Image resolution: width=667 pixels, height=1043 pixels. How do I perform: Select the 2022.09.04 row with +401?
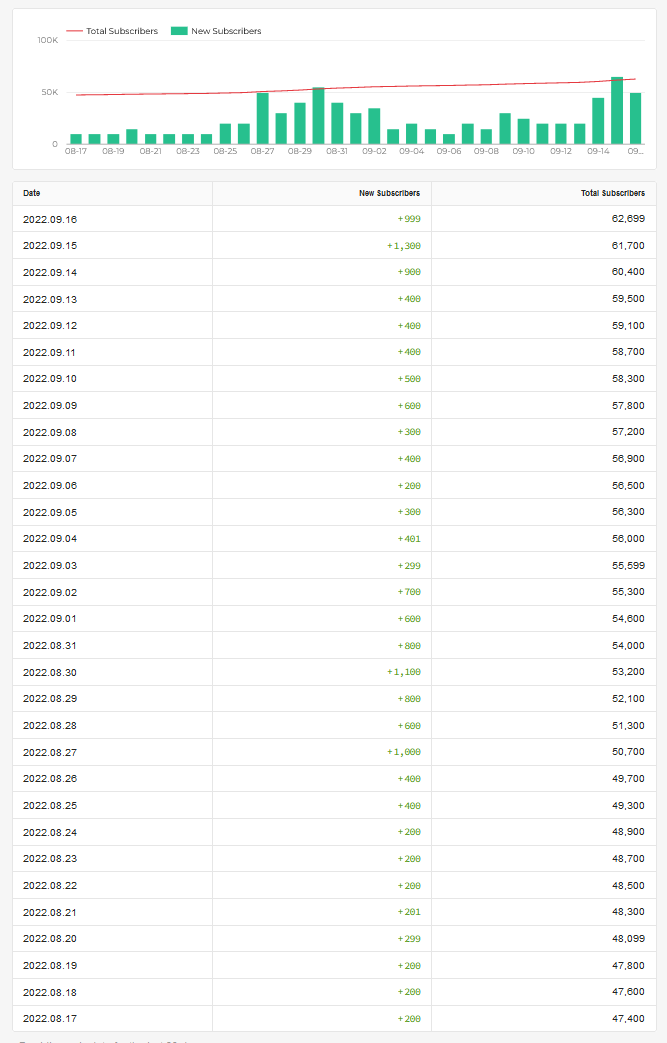coord(334,539)
